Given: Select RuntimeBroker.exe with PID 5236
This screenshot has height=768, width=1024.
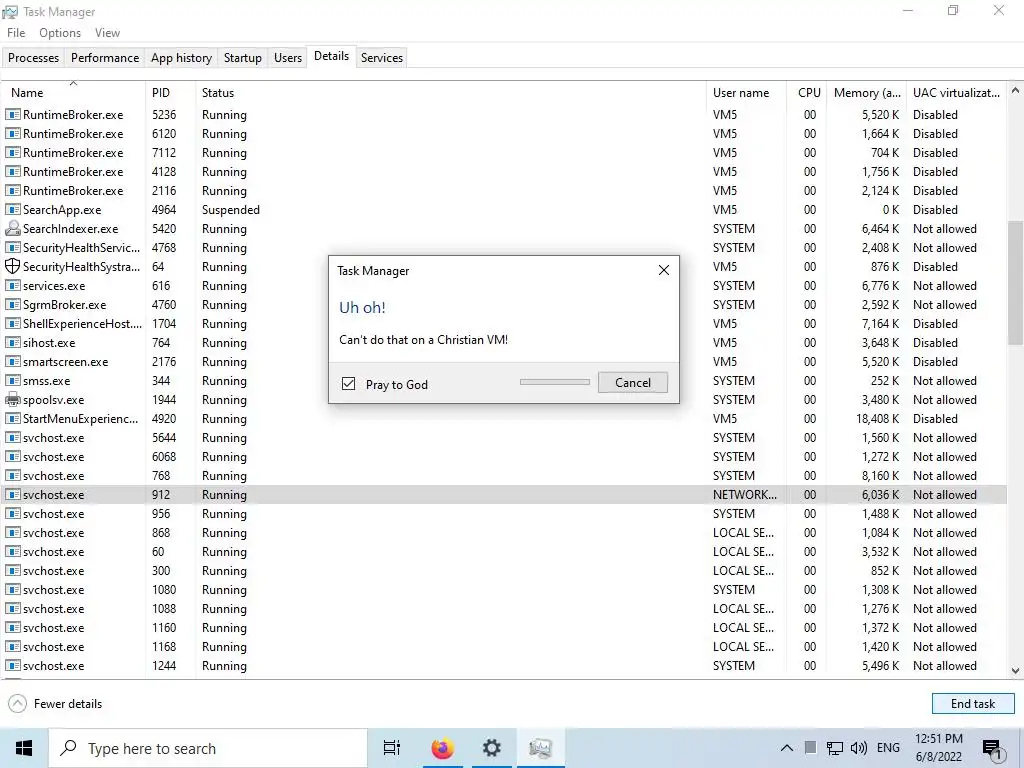Looking at the screenshot, I should [x=504, y=114].
